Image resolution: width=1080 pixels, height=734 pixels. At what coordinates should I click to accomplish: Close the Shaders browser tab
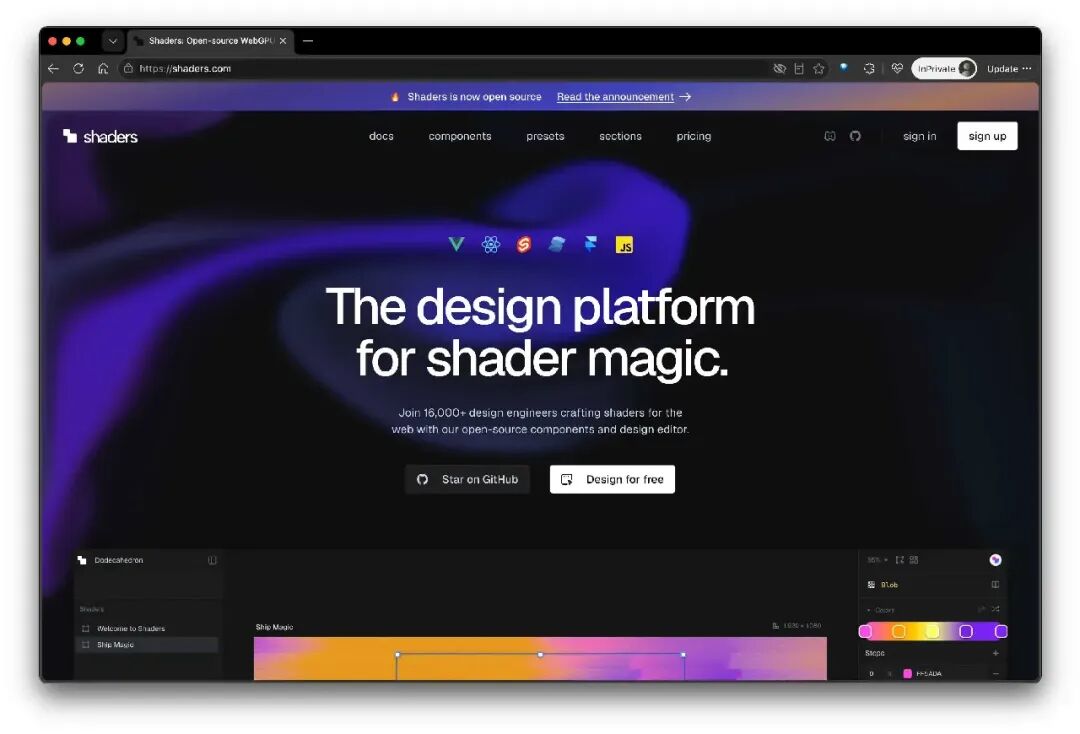282,41
